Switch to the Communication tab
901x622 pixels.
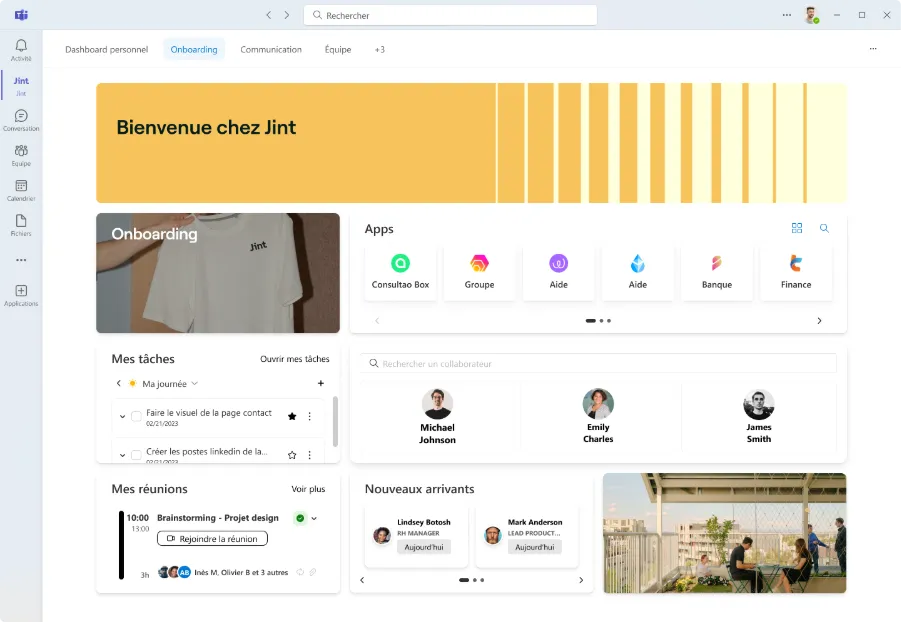click(x=270, y=49)
